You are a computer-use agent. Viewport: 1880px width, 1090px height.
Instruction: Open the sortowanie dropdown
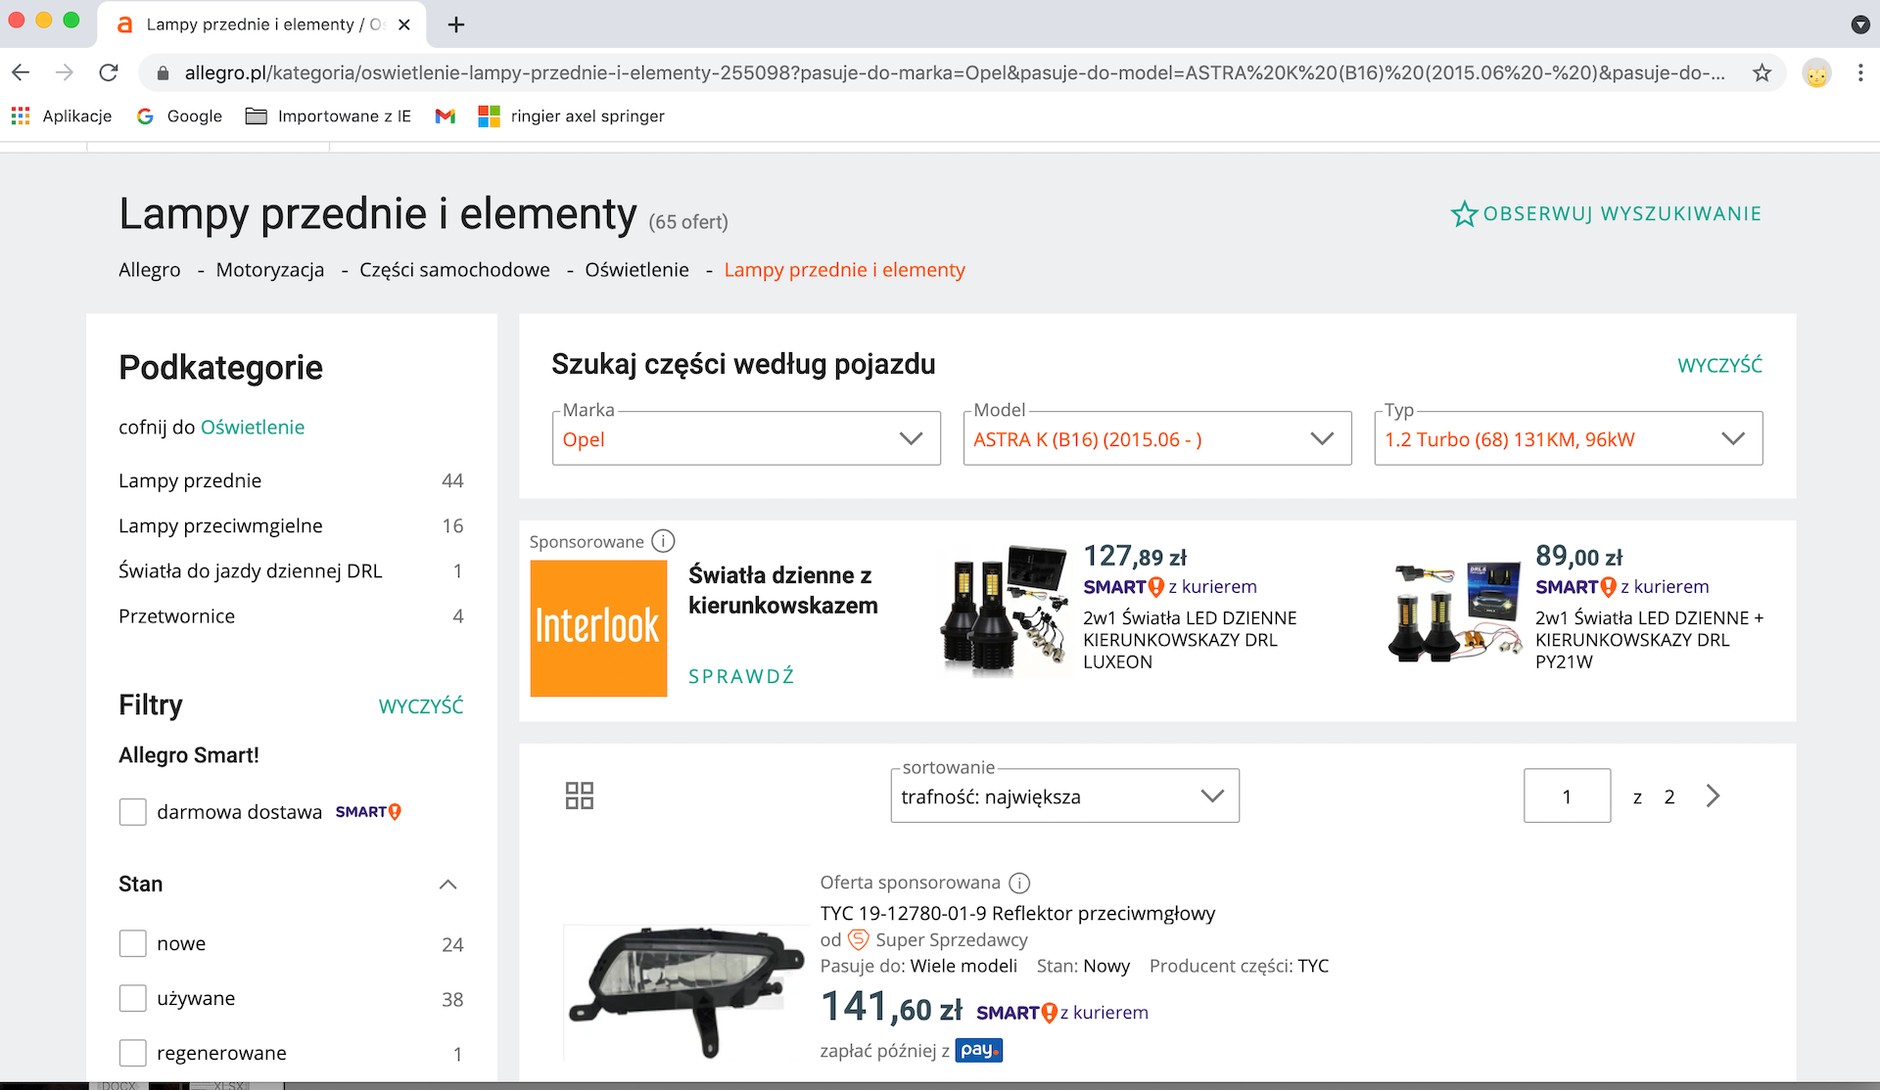coord(1064,796)
